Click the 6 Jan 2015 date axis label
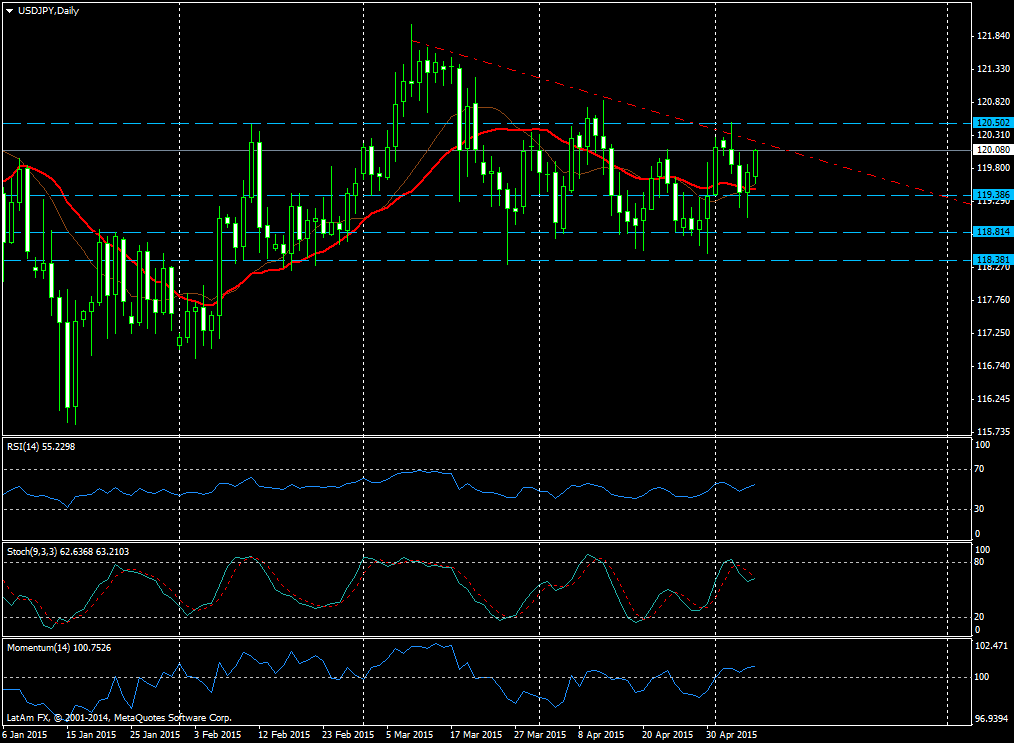Viewport: 1014px width, 743px height. pyautogui.click(x=25, y=734)
